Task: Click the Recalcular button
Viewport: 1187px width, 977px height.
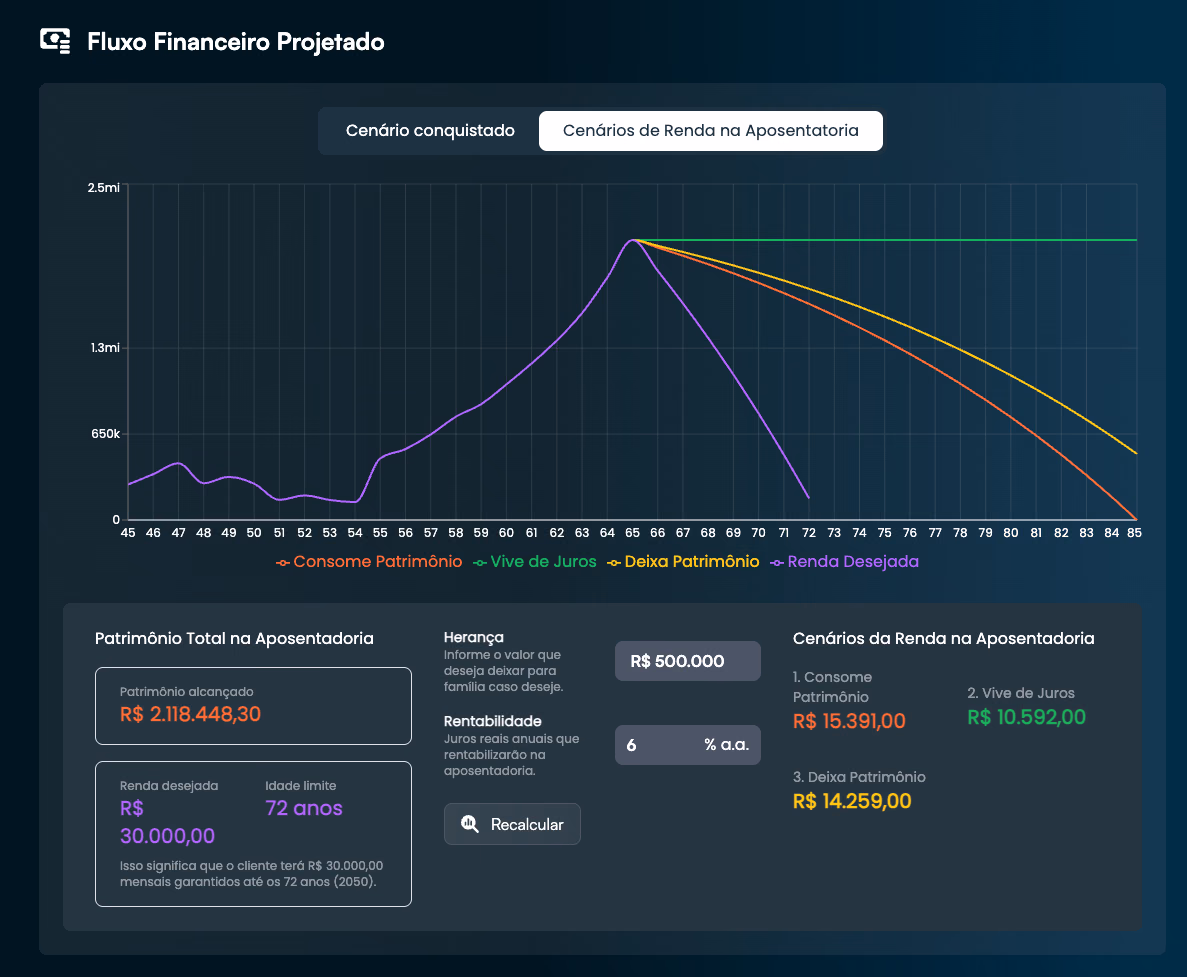Action: point(512,824)
